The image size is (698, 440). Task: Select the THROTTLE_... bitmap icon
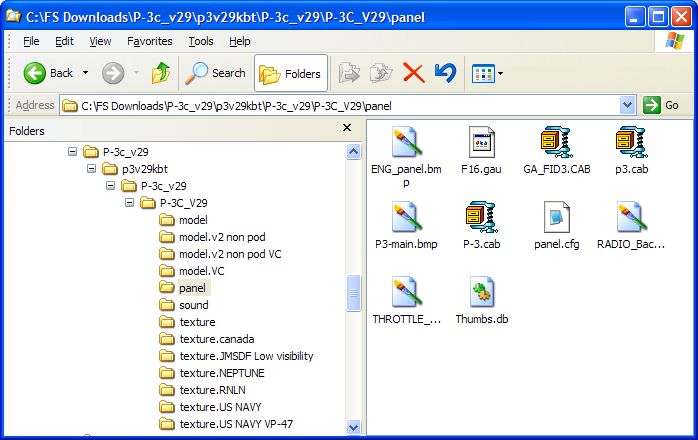click(406, 292)
